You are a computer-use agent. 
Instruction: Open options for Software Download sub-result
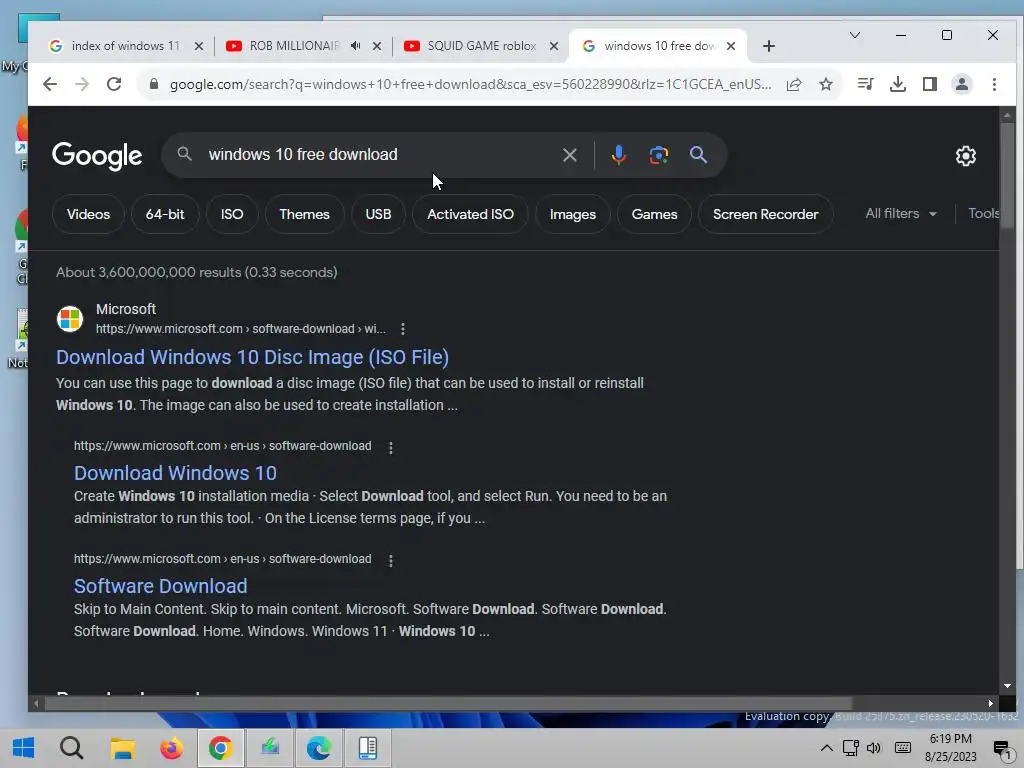[391, 560]
